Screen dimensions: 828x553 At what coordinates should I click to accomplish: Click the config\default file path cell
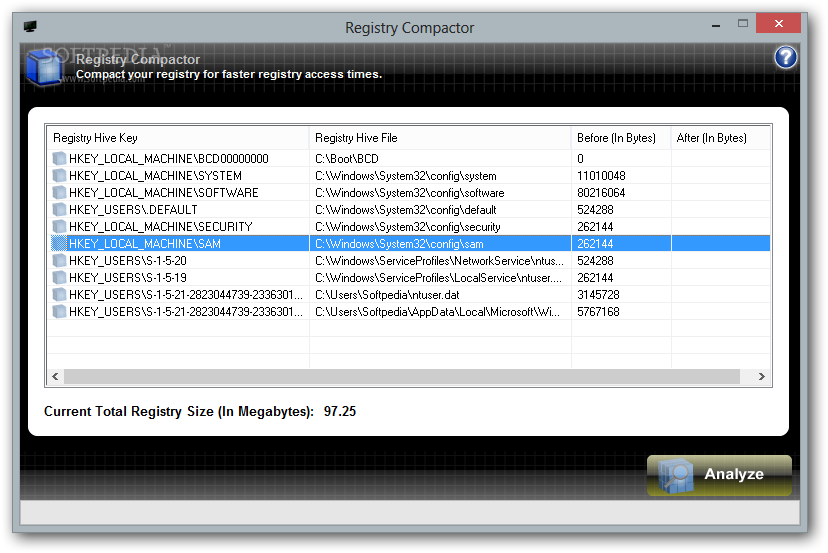[406, 210]
